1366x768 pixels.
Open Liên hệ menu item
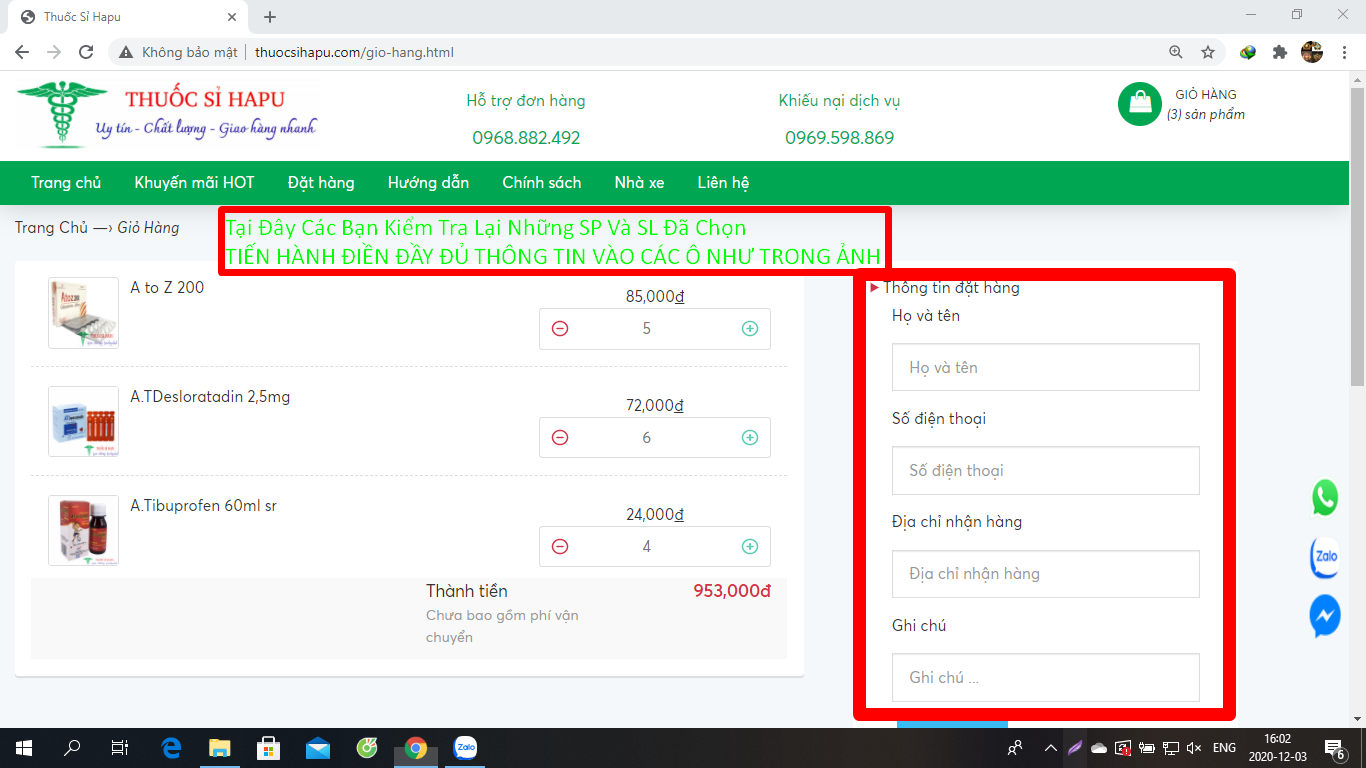click(723, 182)
